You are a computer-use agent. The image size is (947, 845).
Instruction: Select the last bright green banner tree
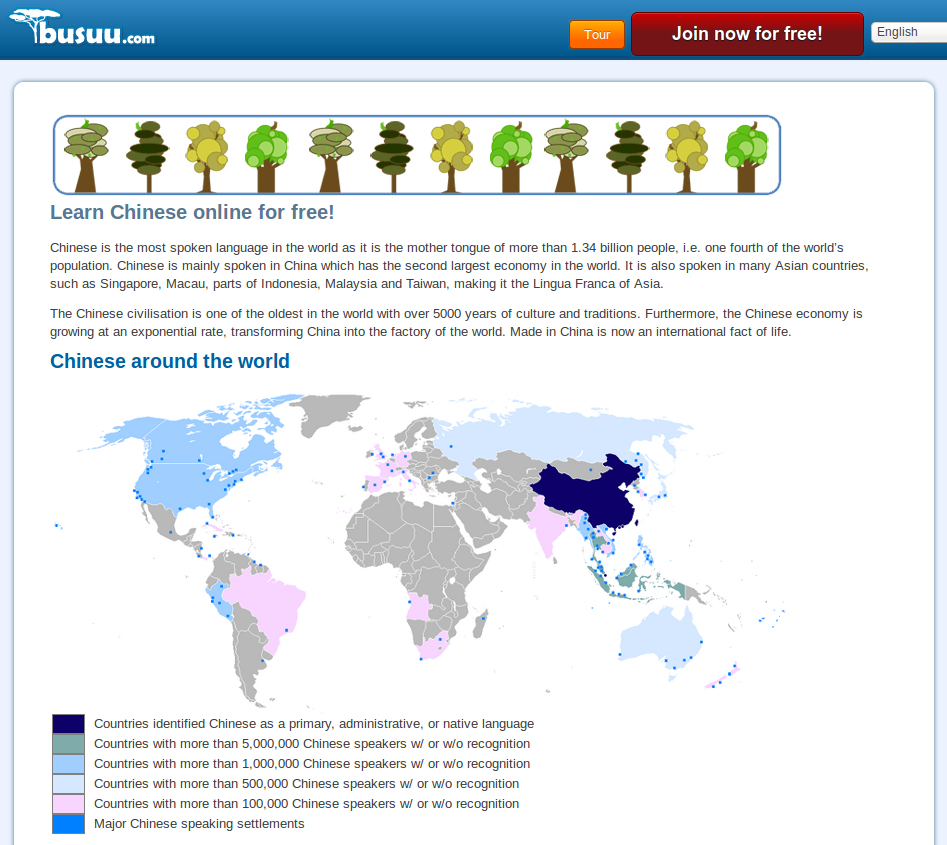coord(746,156)
